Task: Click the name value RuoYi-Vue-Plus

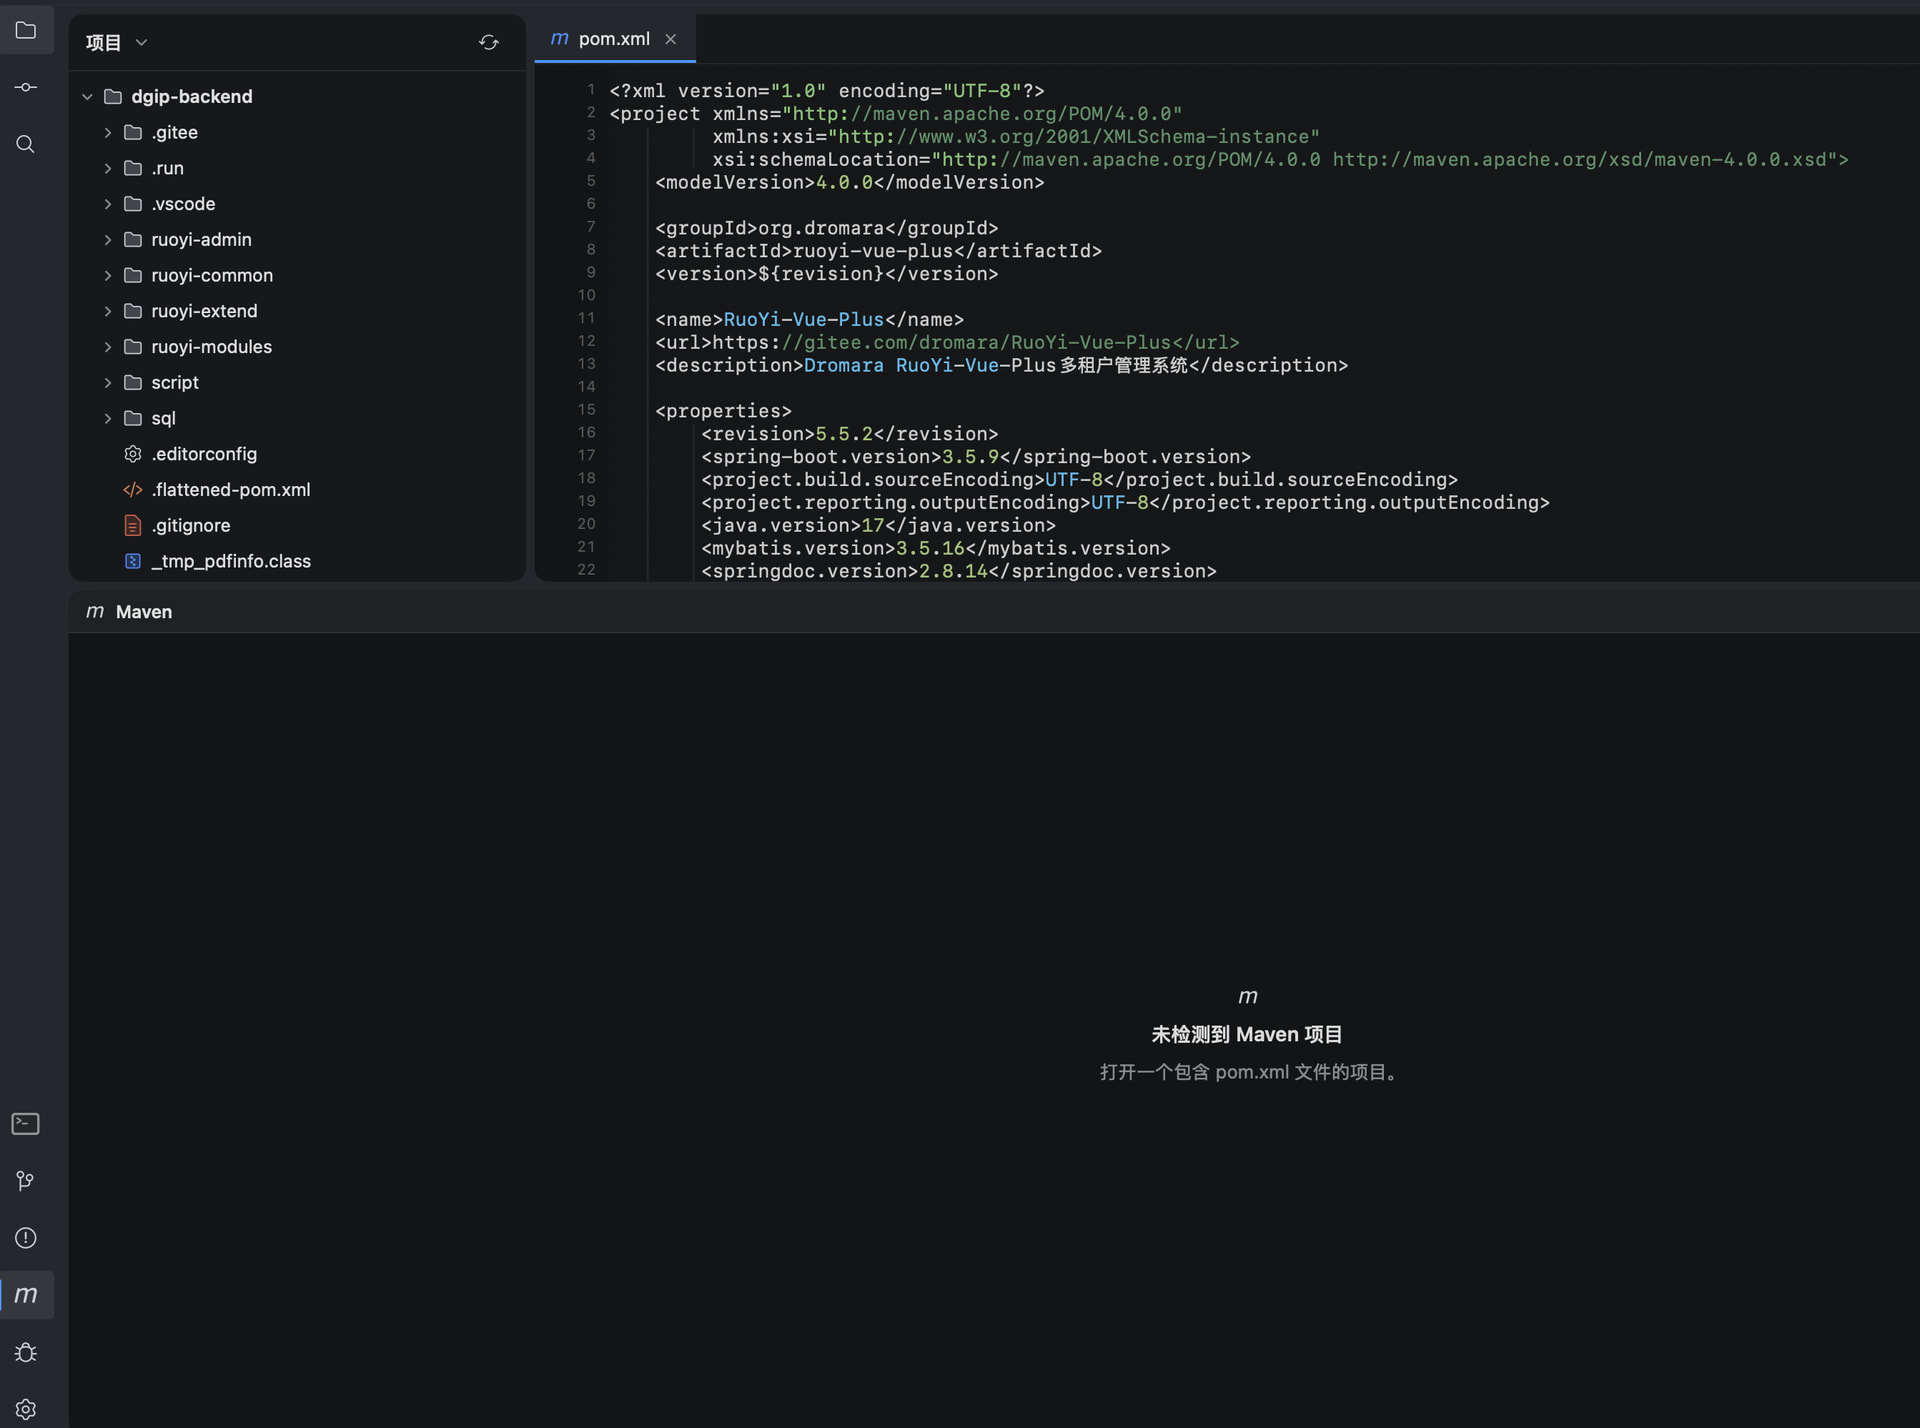Action: tap(804, 320)
